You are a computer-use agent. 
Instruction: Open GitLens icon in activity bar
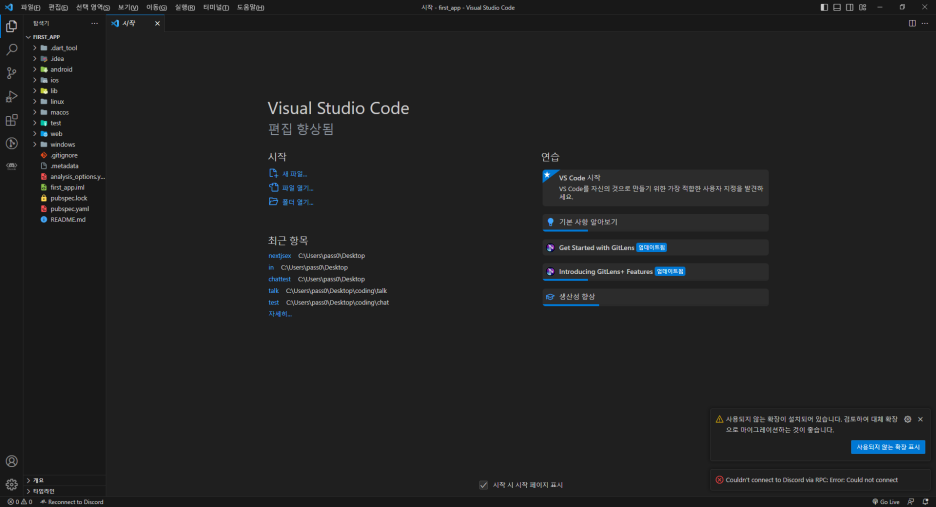(11, 143)
